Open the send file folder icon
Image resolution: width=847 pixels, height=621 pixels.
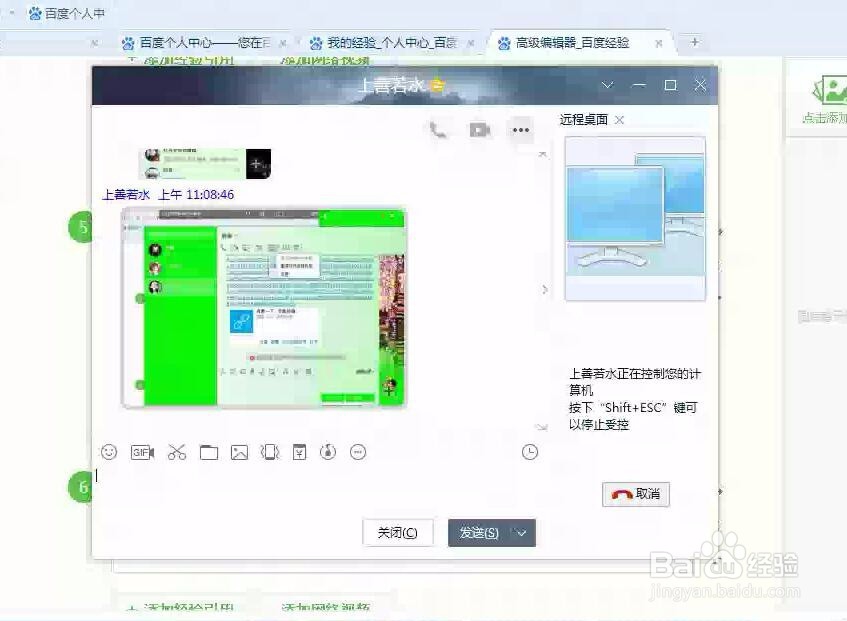(209, 452)
